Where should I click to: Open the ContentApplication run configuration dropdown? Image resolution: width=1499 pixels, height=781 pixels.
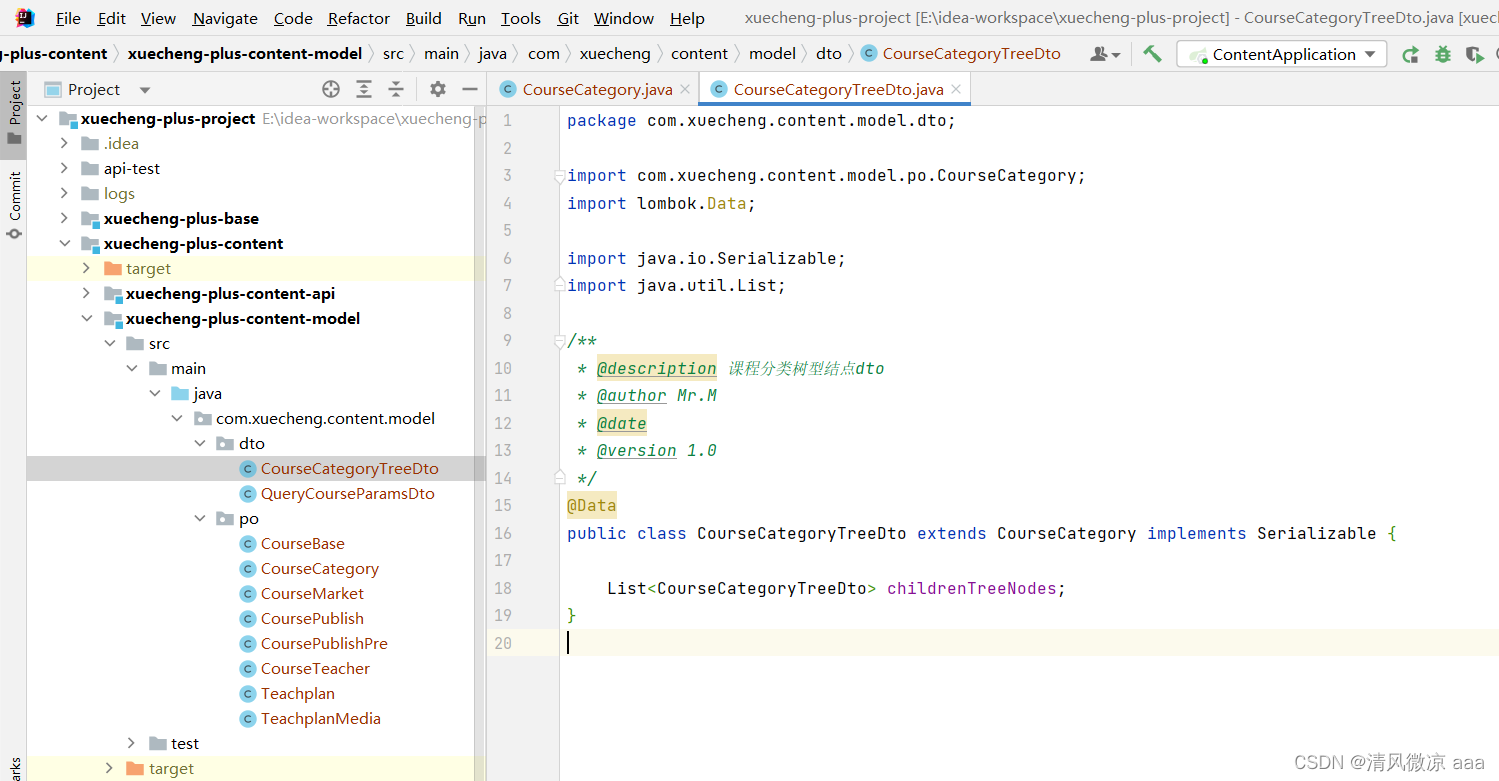pos(1282,54)
